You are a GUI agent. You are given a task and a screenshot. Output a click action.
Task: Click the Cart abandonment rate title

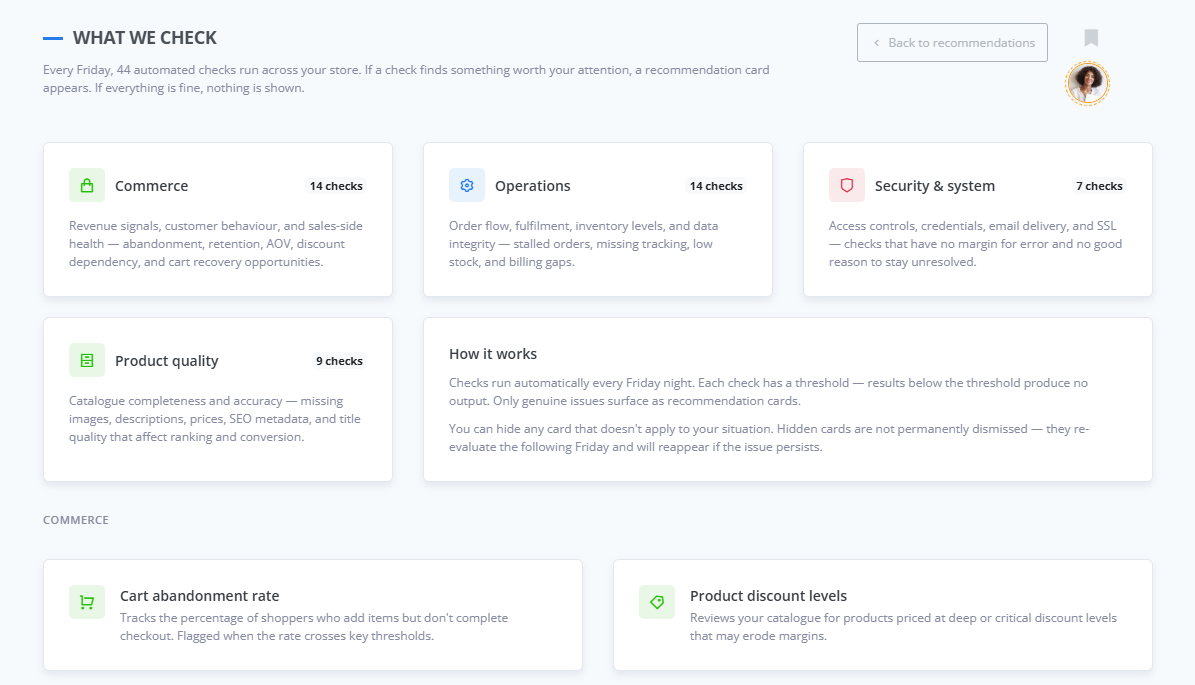coord(200,596)
